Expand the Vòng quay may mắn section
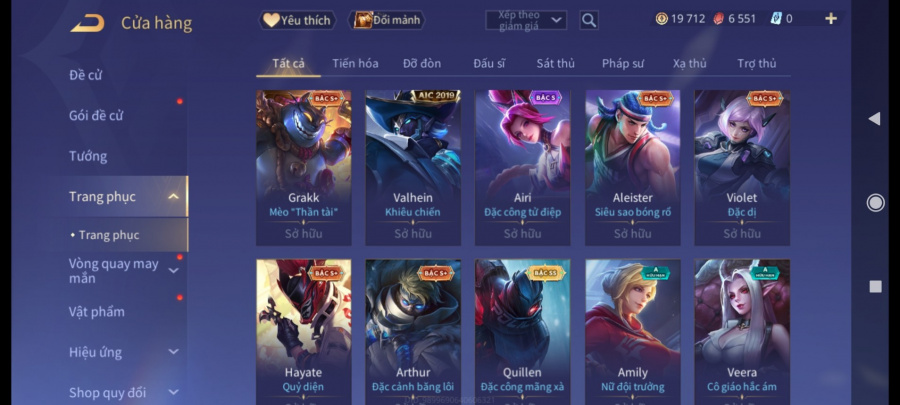The image size is (900, 405). click(x=173, y=270)
